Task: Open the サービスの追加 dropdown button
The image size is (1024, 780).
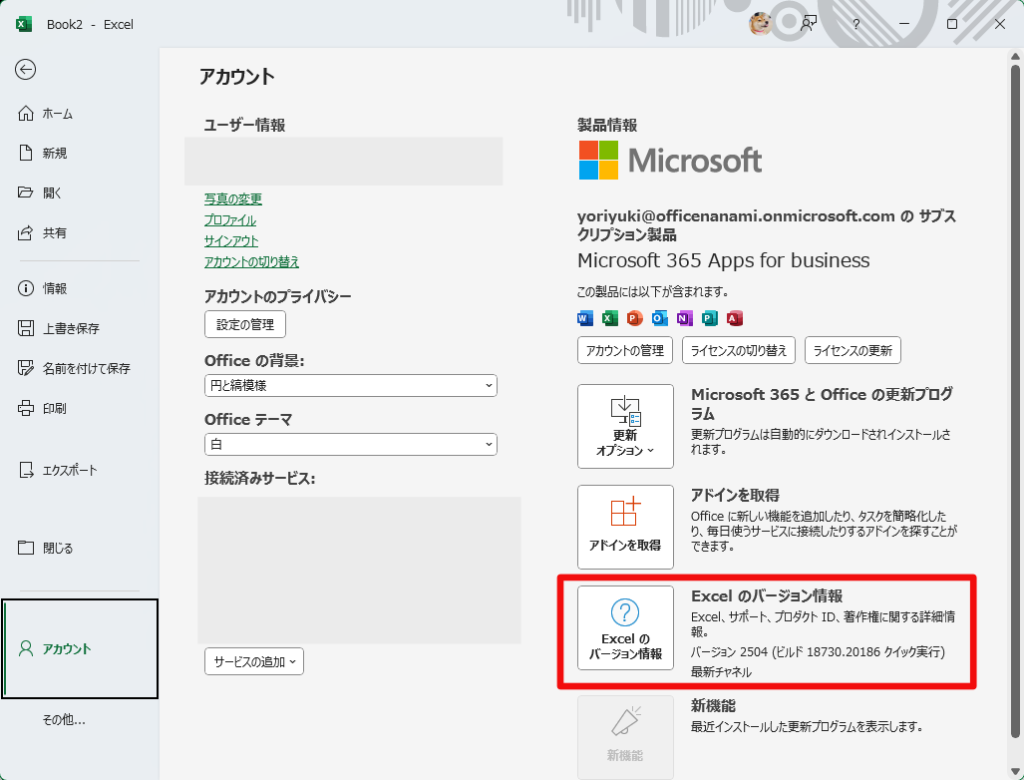Action: 254,661
